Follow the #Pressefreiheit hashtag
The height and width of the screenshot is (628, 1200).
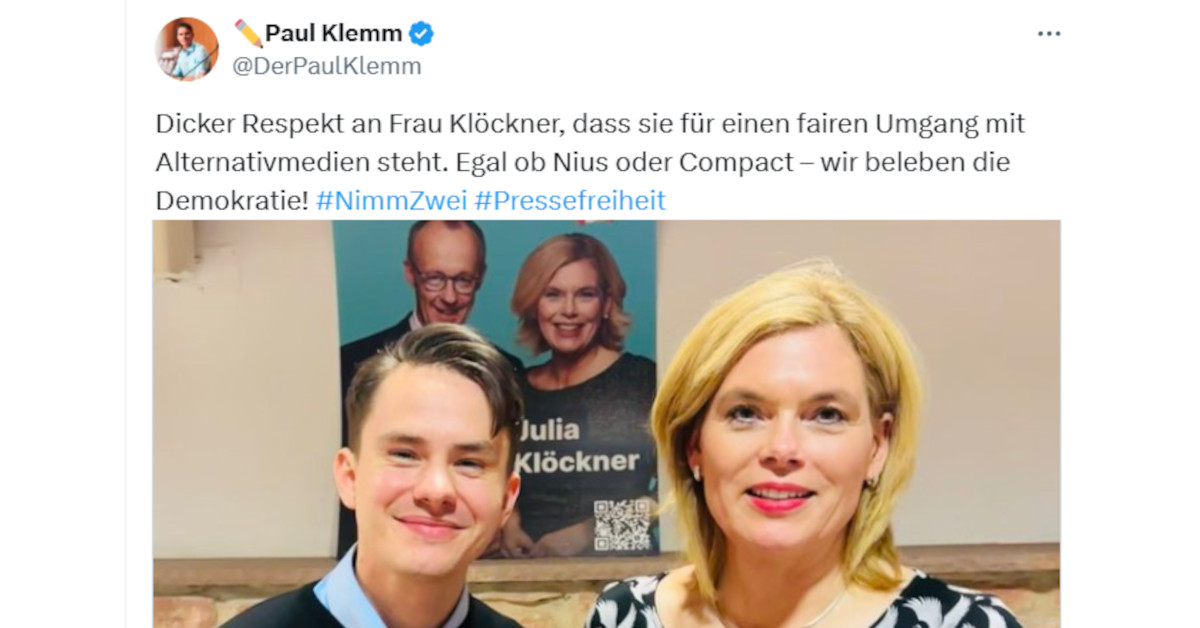(570, 200)
